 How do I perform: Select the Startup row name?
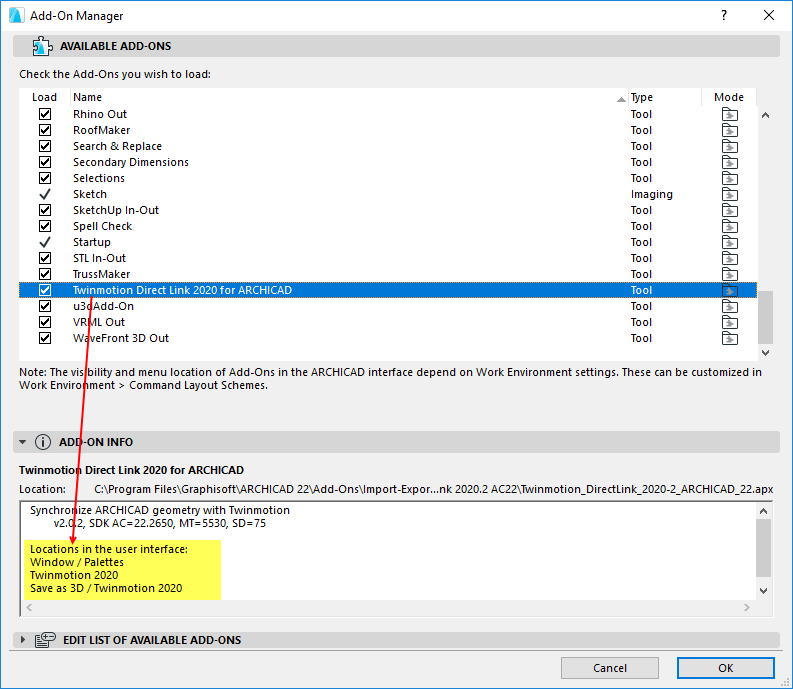[92, 242]
